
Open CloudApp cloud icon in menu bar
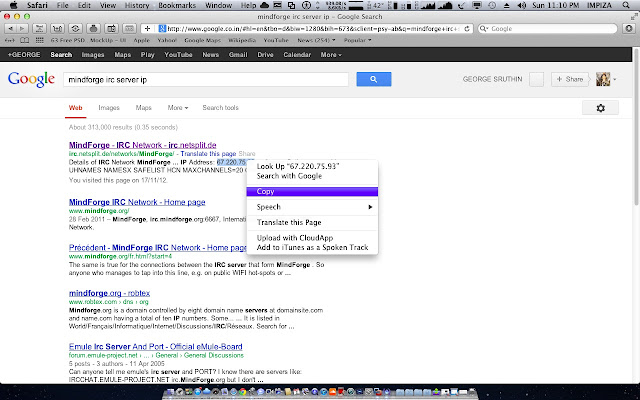coord(264,5)
